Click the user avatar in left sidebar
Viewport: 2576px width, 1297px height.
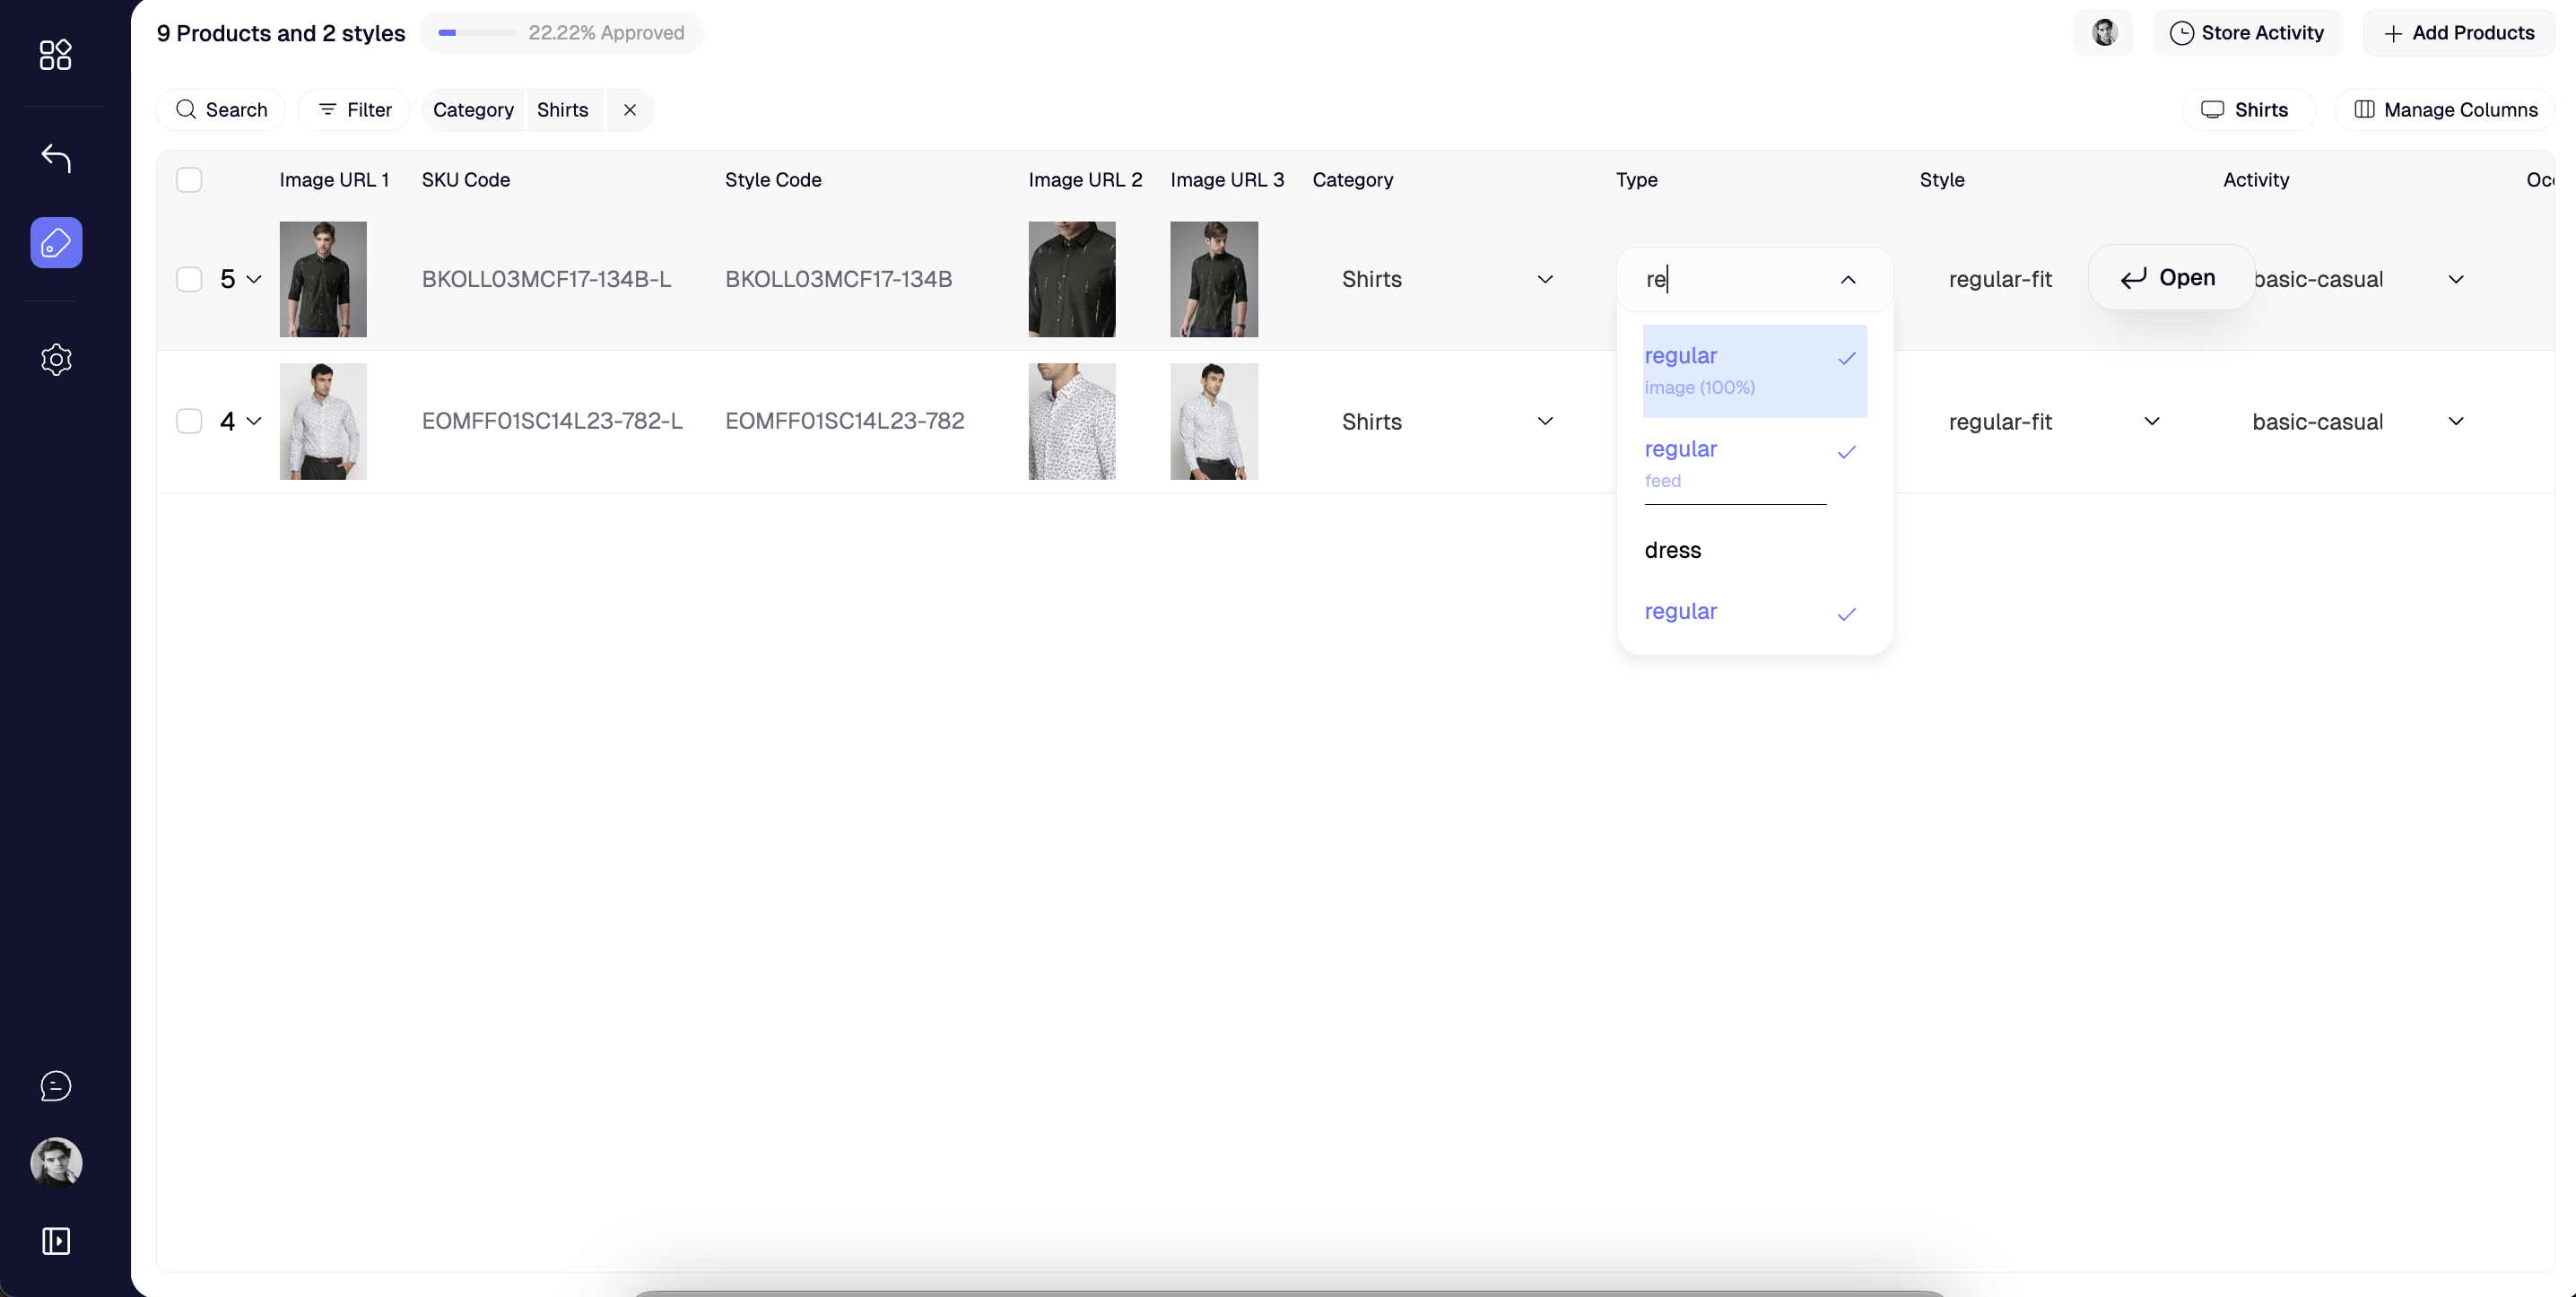tap(56, 1163)
